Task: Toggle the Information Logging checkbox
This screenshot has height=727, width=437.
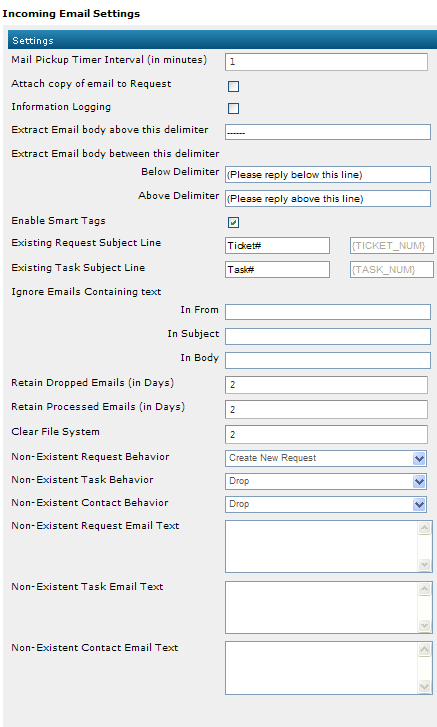Action: coord(234,108)
